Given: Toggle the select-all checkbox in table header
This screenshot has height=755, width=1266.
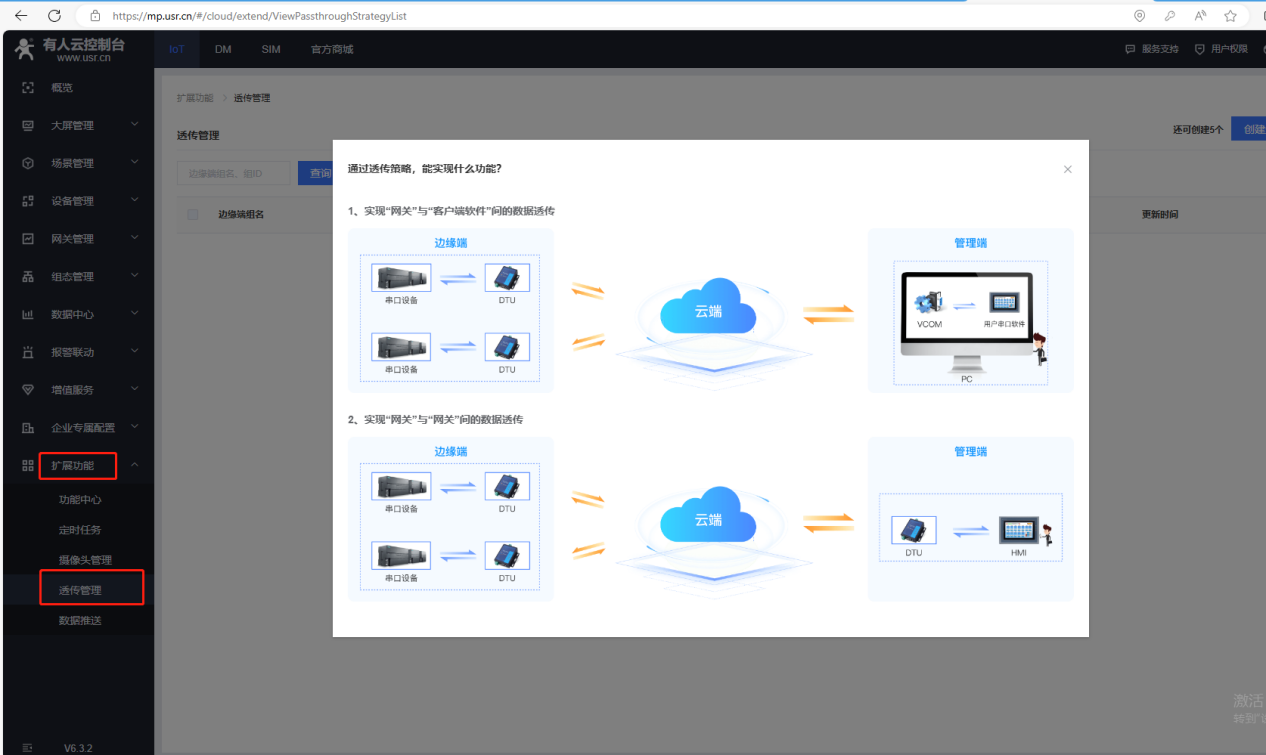Looking at the screenshot, I should point(193,214).
